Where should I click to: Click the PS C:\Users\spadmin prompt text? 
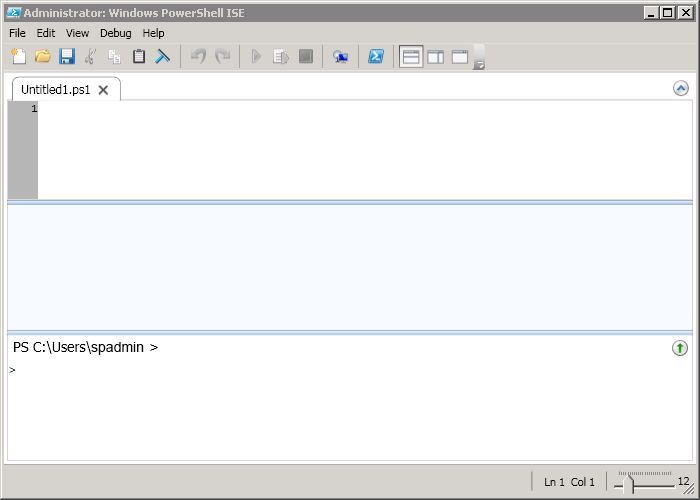pos(85,347)
